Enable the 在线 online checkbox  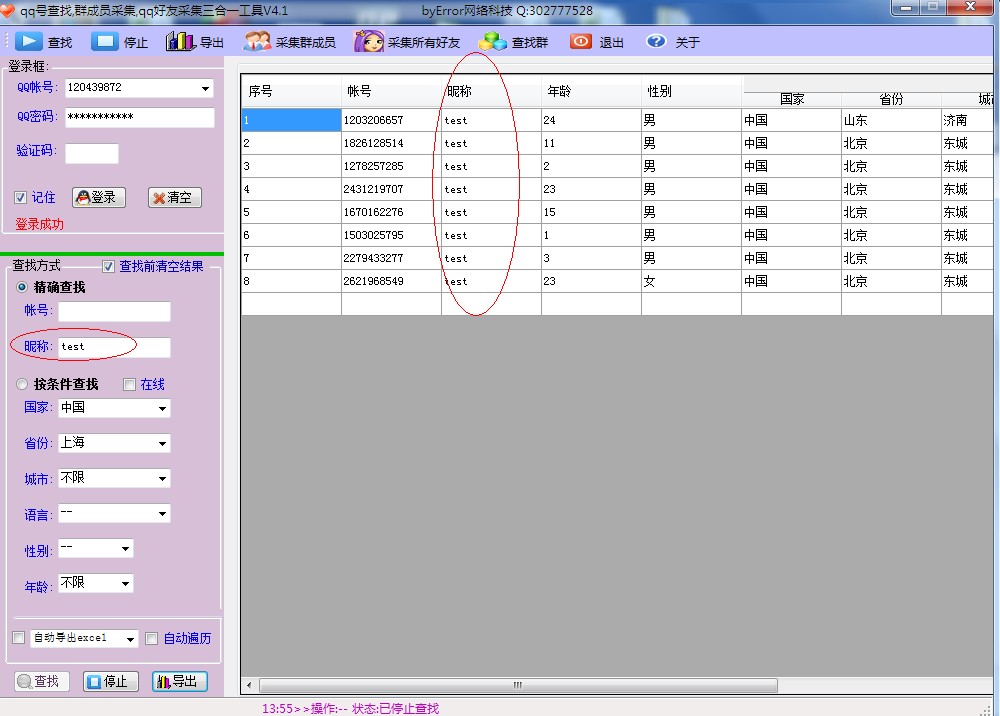(x=129, y=384)
